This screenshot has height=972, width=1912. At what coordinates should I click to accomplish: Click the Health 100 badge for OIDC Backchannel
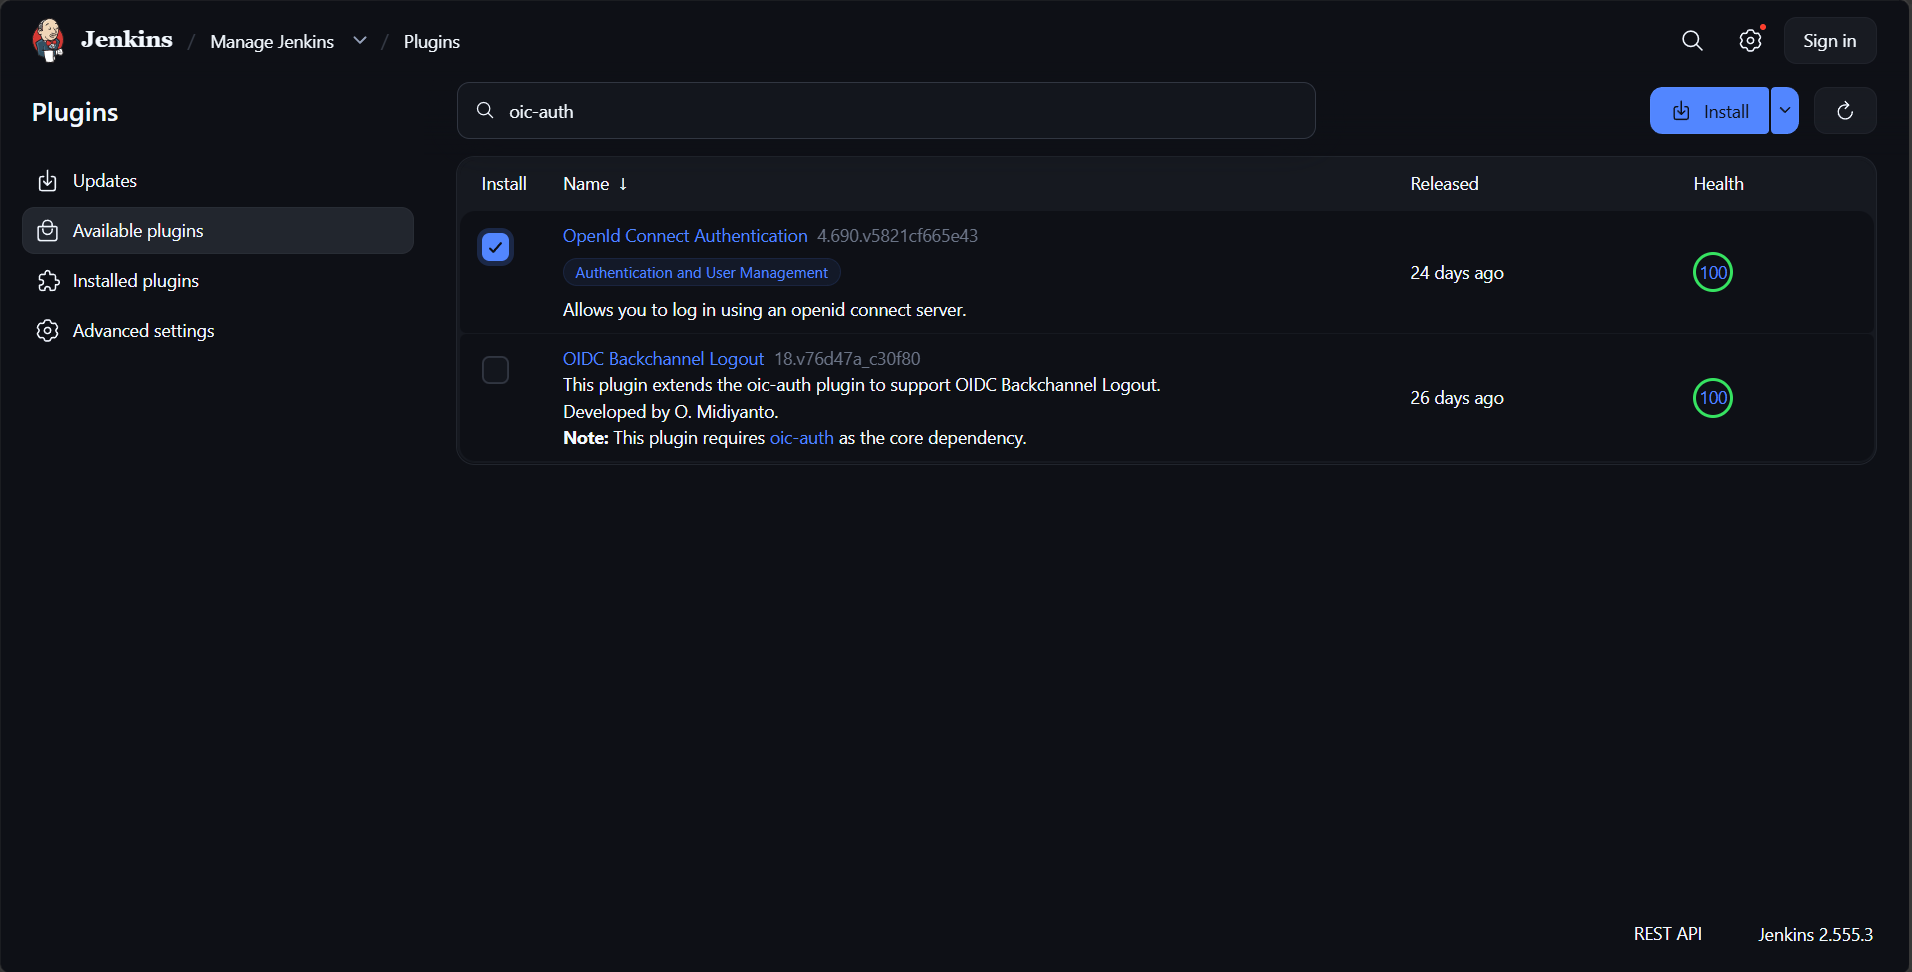tap(1713, 398)
